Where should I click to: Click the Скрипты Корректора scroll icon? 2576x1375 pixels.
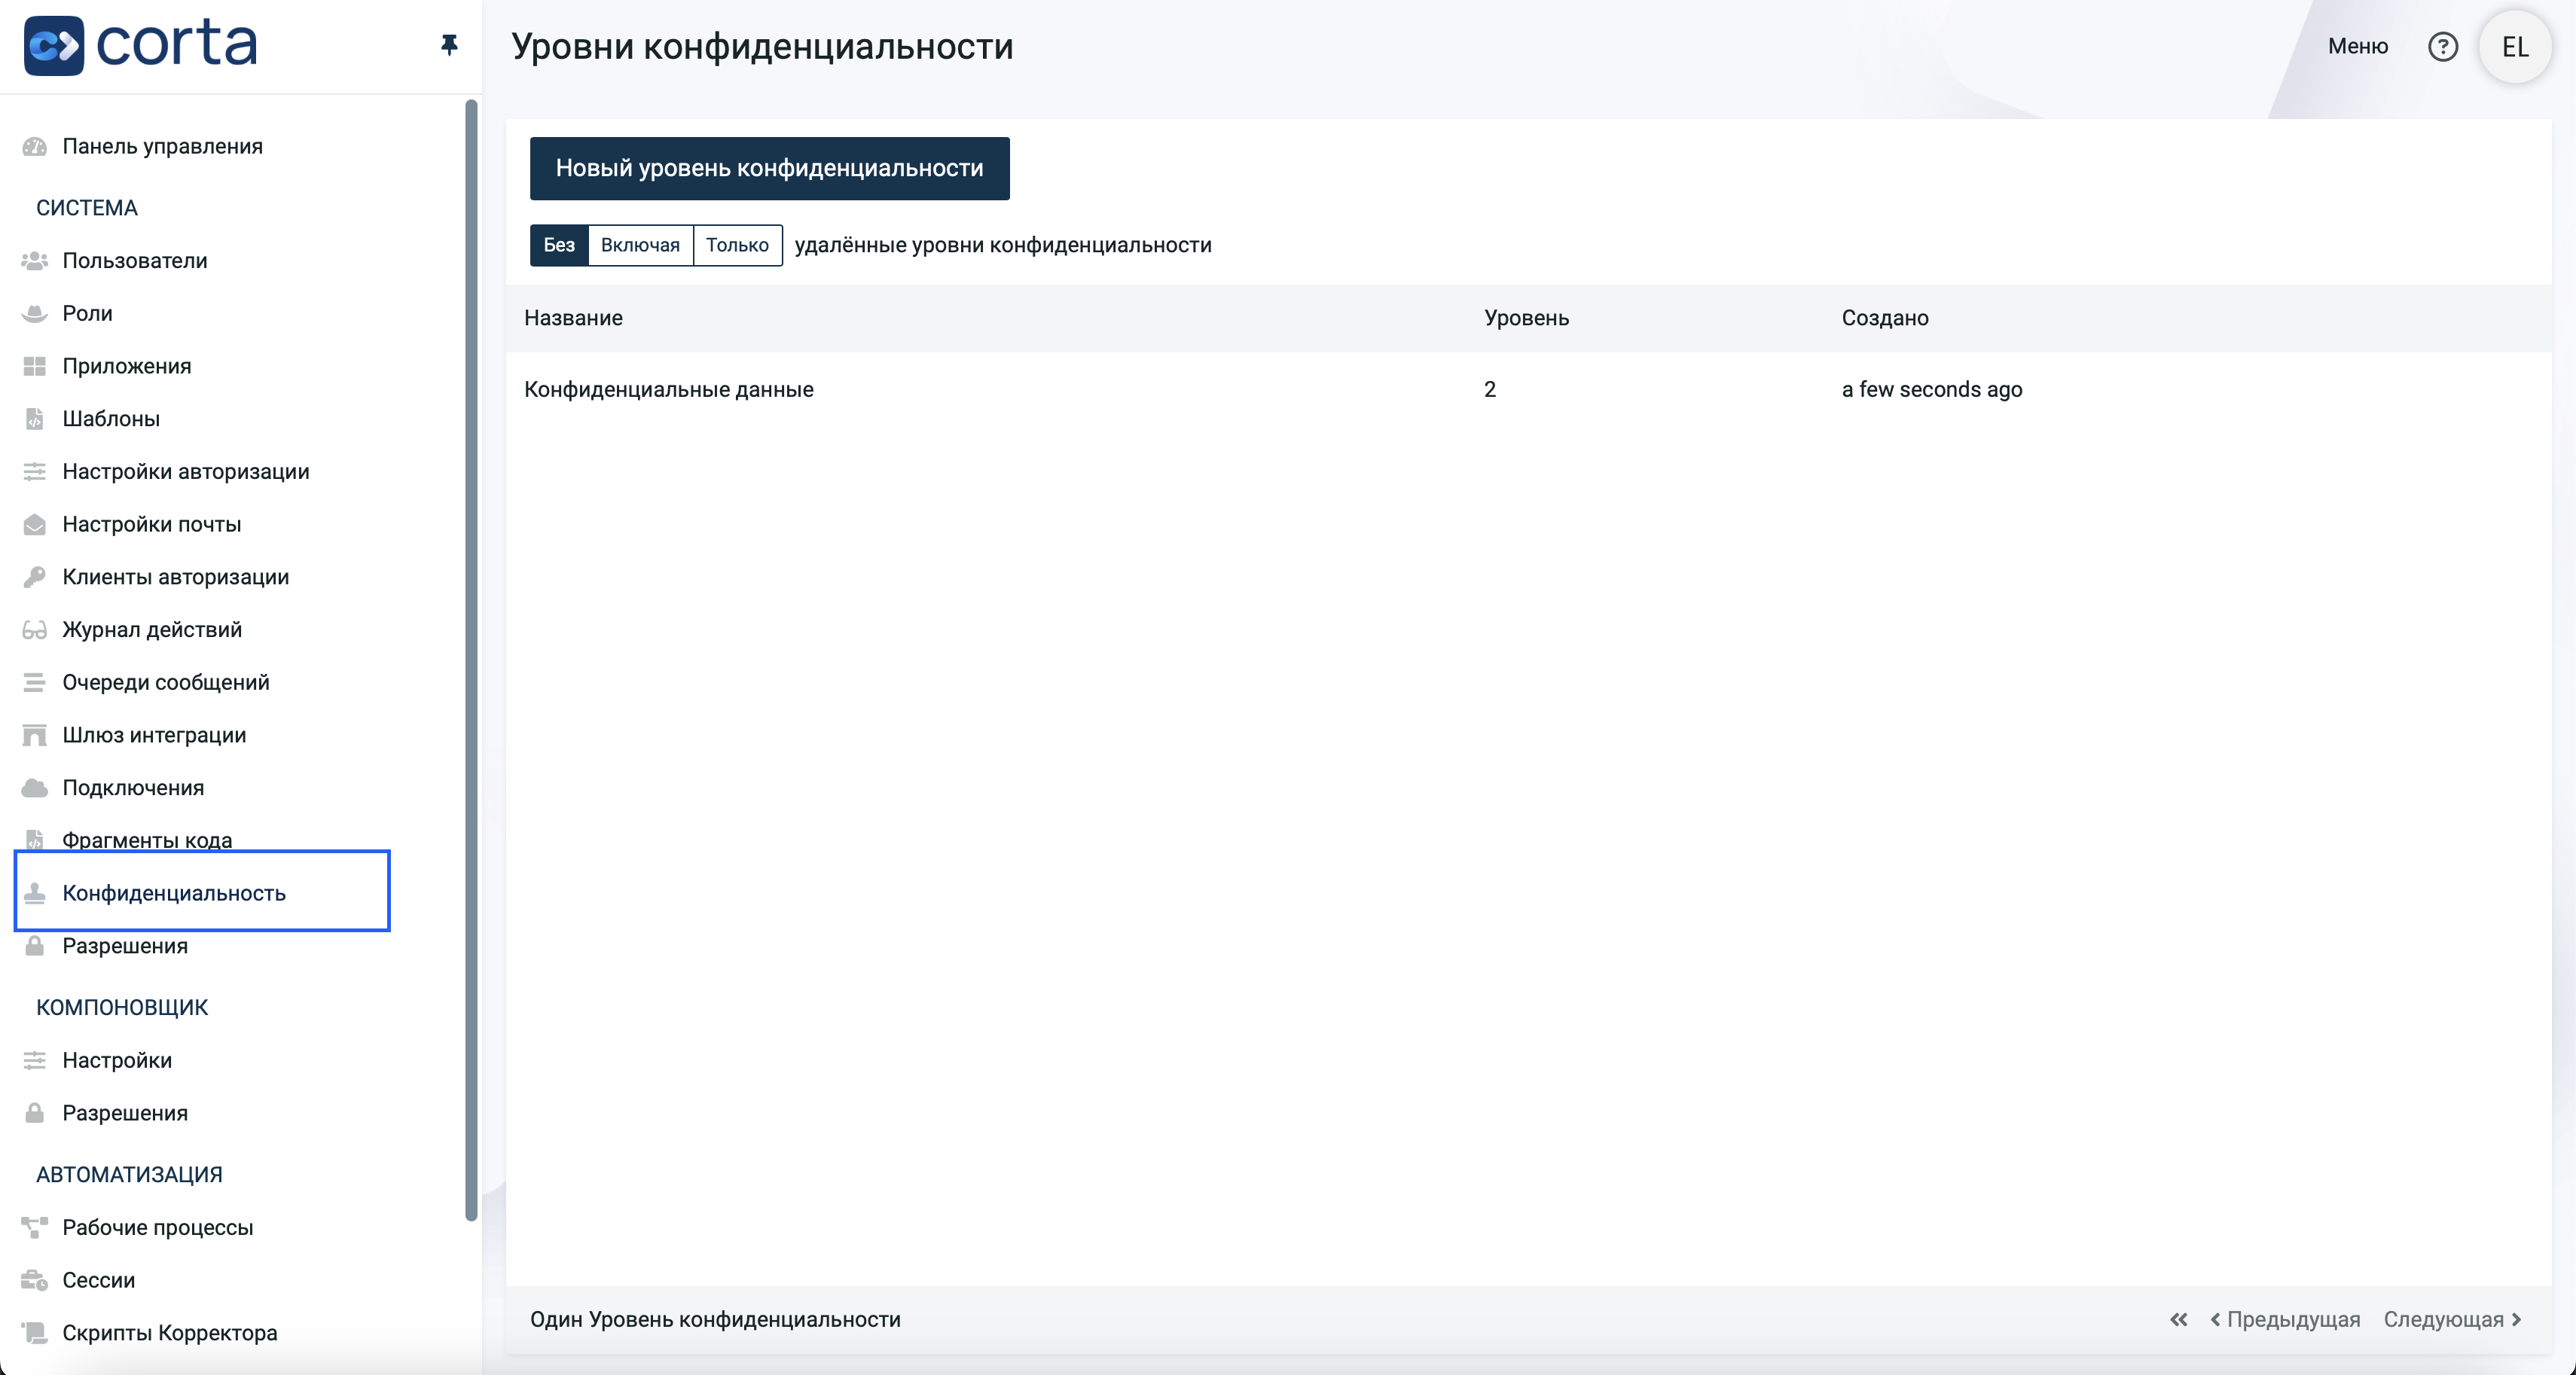click(35, 1333)
